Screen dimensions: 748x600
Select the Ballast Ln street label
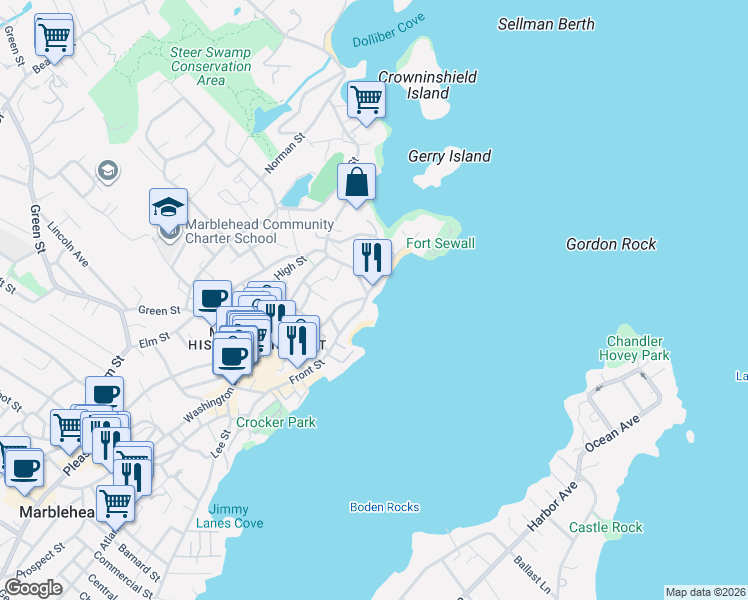[x=532, y=575]
